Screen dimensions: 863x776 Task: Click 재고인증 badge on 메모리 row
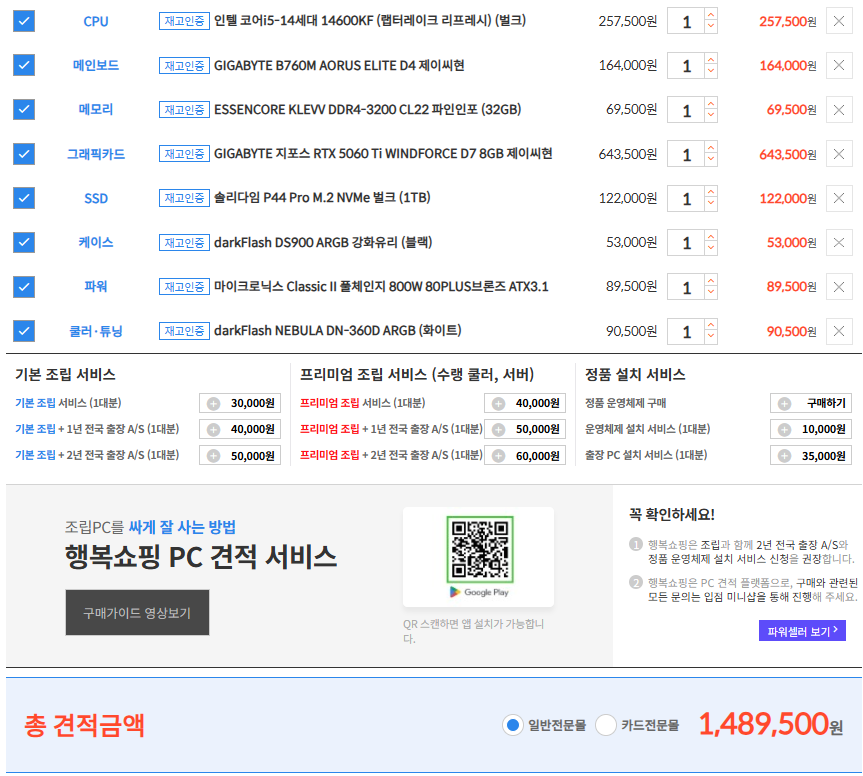click(184, 110)
